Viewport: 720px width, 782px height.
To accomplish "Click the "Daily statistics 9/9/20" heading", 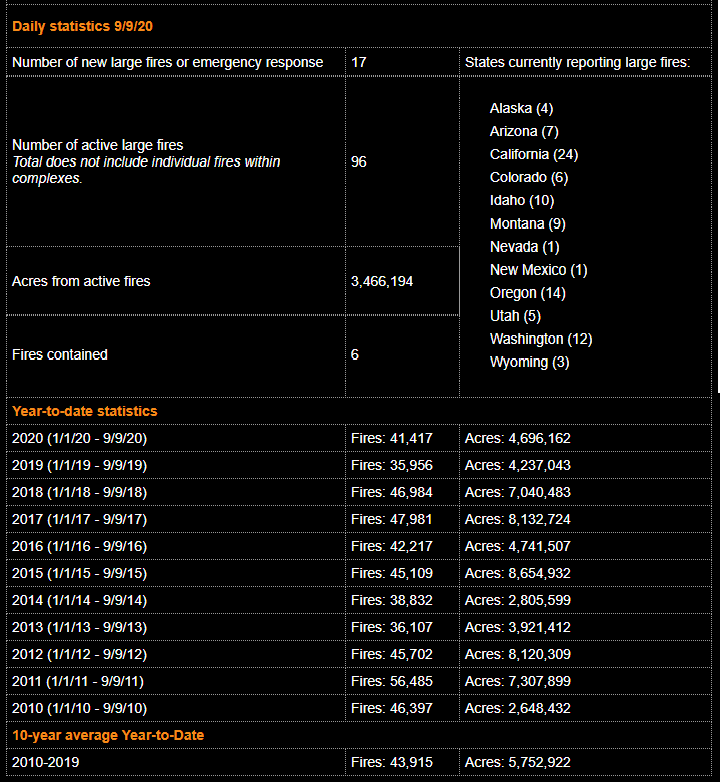I will (83, 25).
